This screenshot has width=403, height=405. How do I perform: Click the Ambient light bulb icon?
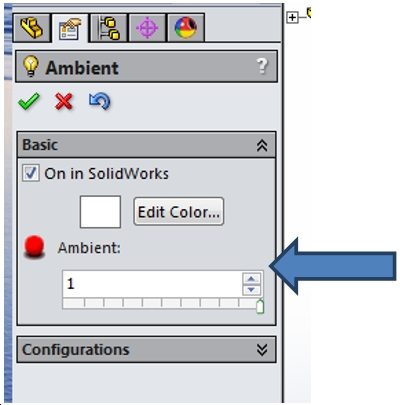click(31, 66)
